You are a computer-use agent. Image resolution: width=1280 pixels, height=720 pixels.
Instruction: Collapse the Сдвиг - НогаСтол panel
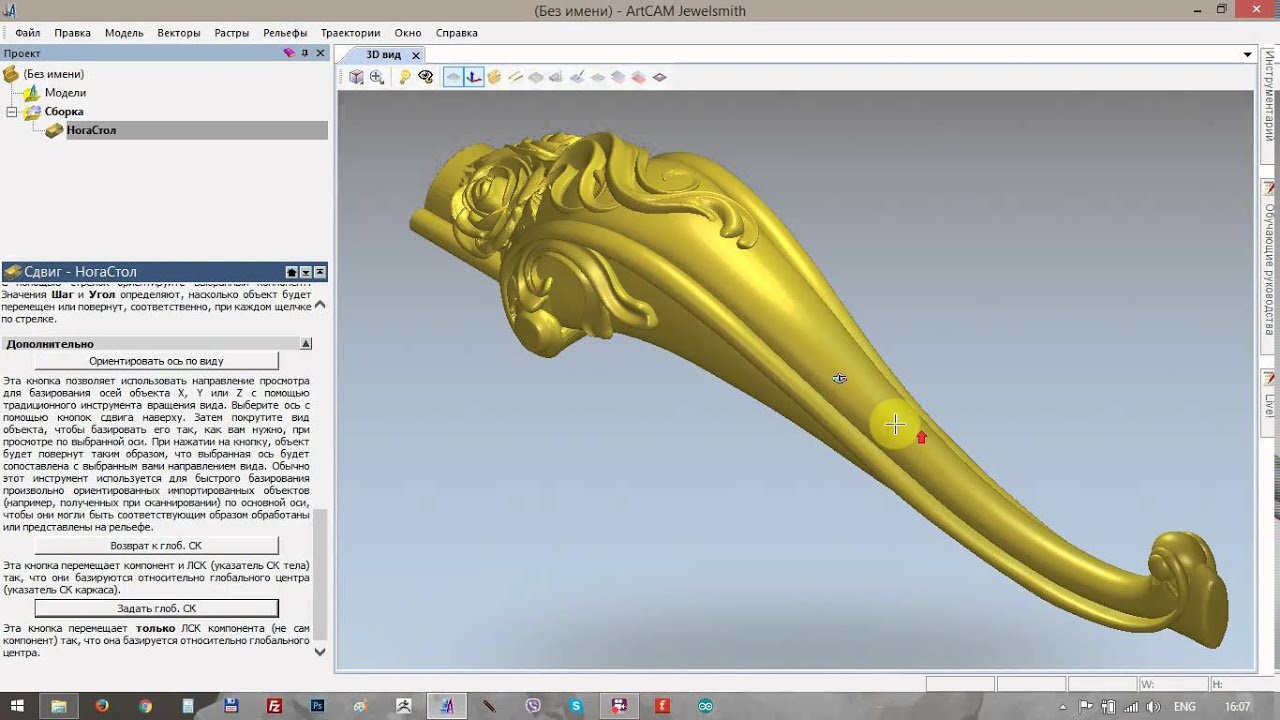coord(320,272)
